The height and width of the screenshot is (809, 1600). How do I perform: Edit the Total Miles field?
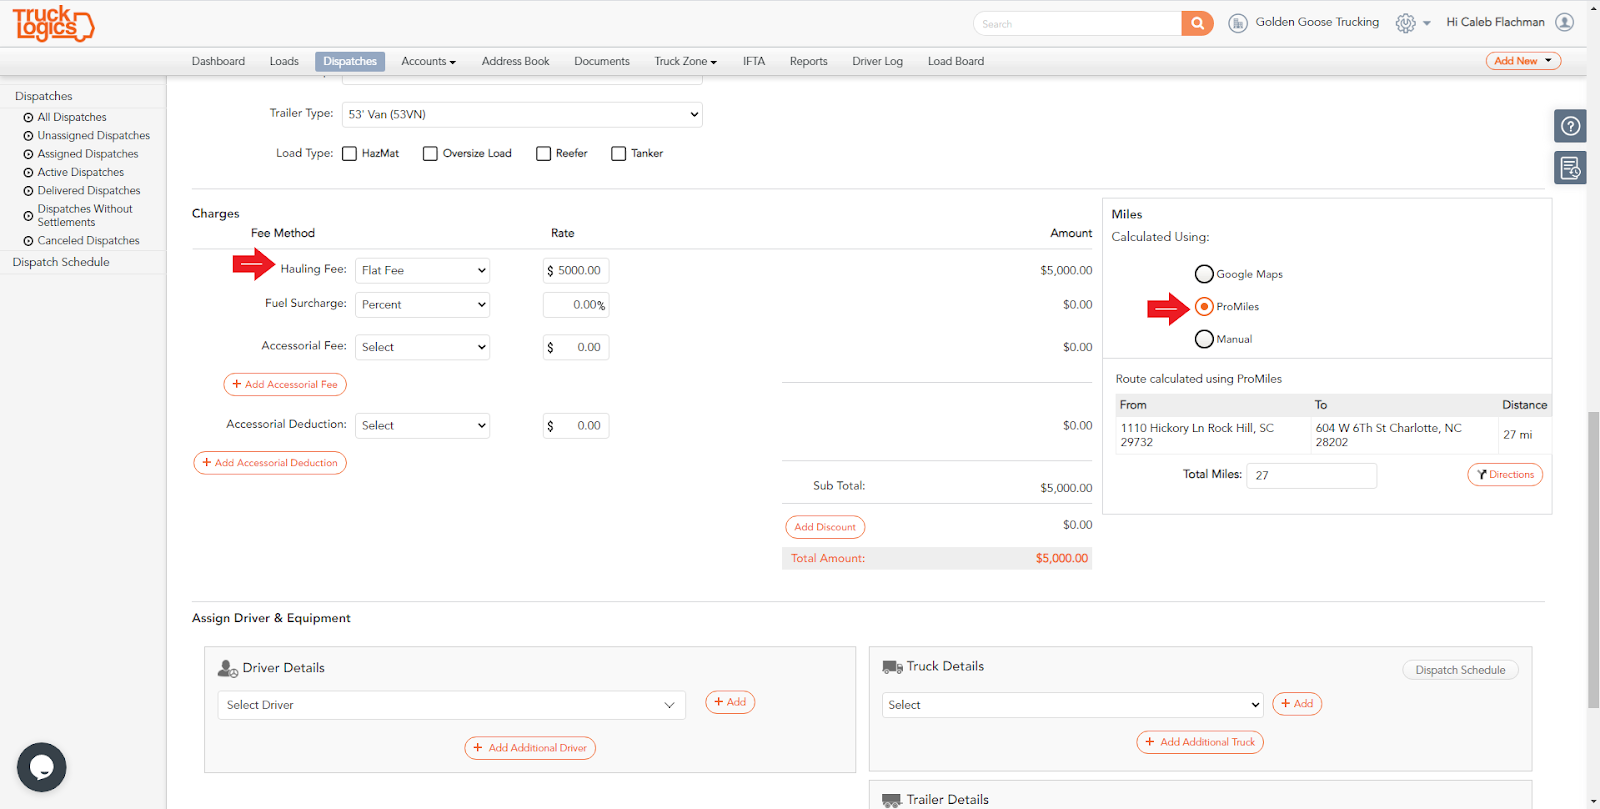[1311, 475]
